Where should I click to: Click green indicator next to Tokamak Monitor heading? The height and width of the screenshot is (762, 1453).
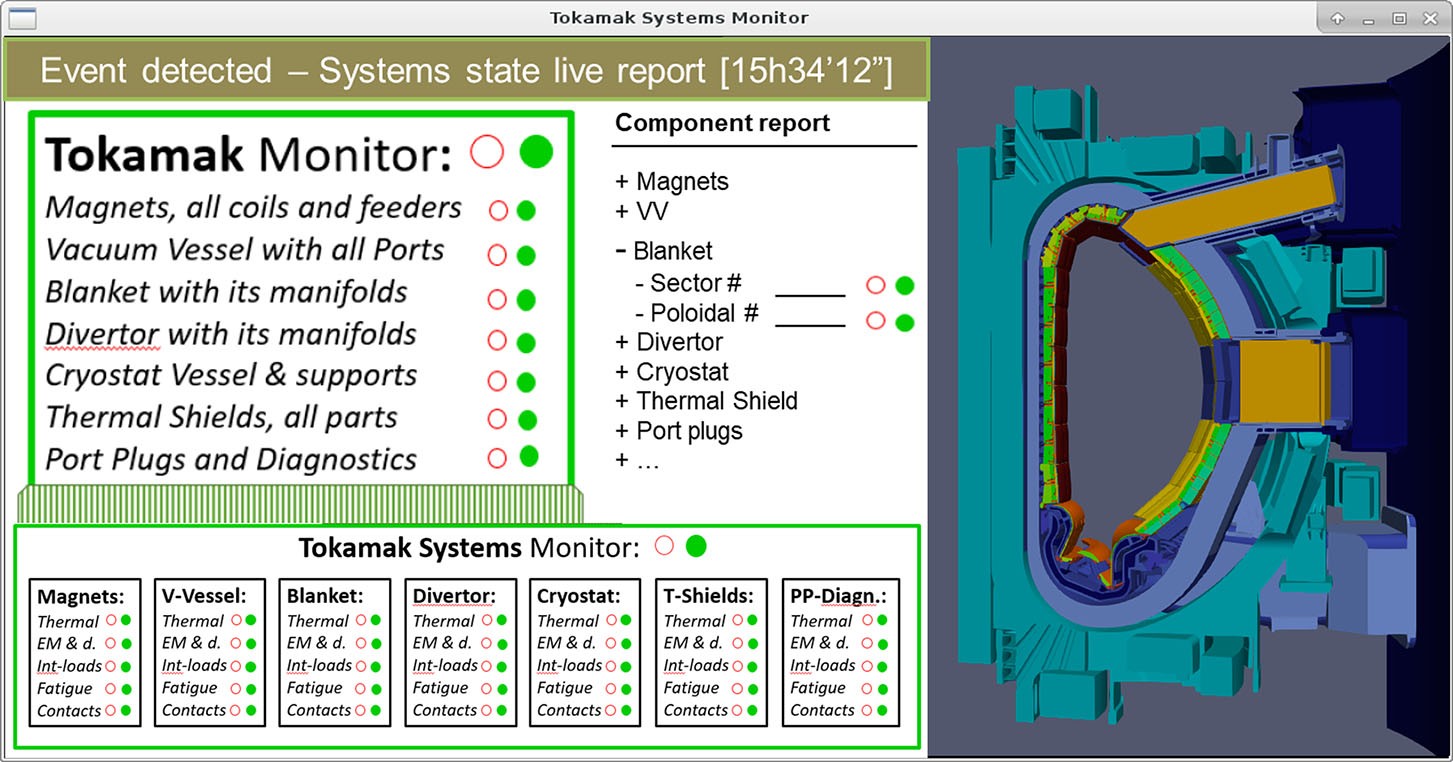[536, 152]
